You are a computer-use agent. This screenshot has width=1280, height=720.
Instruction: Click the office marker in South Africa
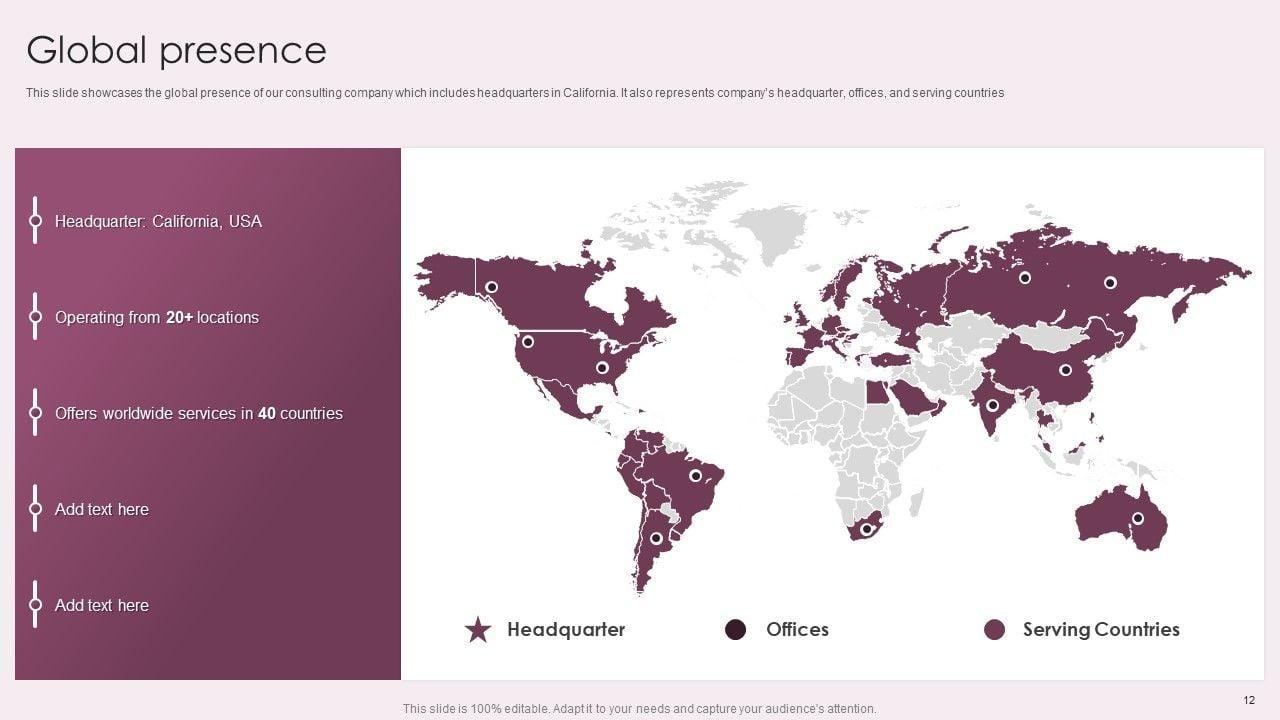(867, 527)
